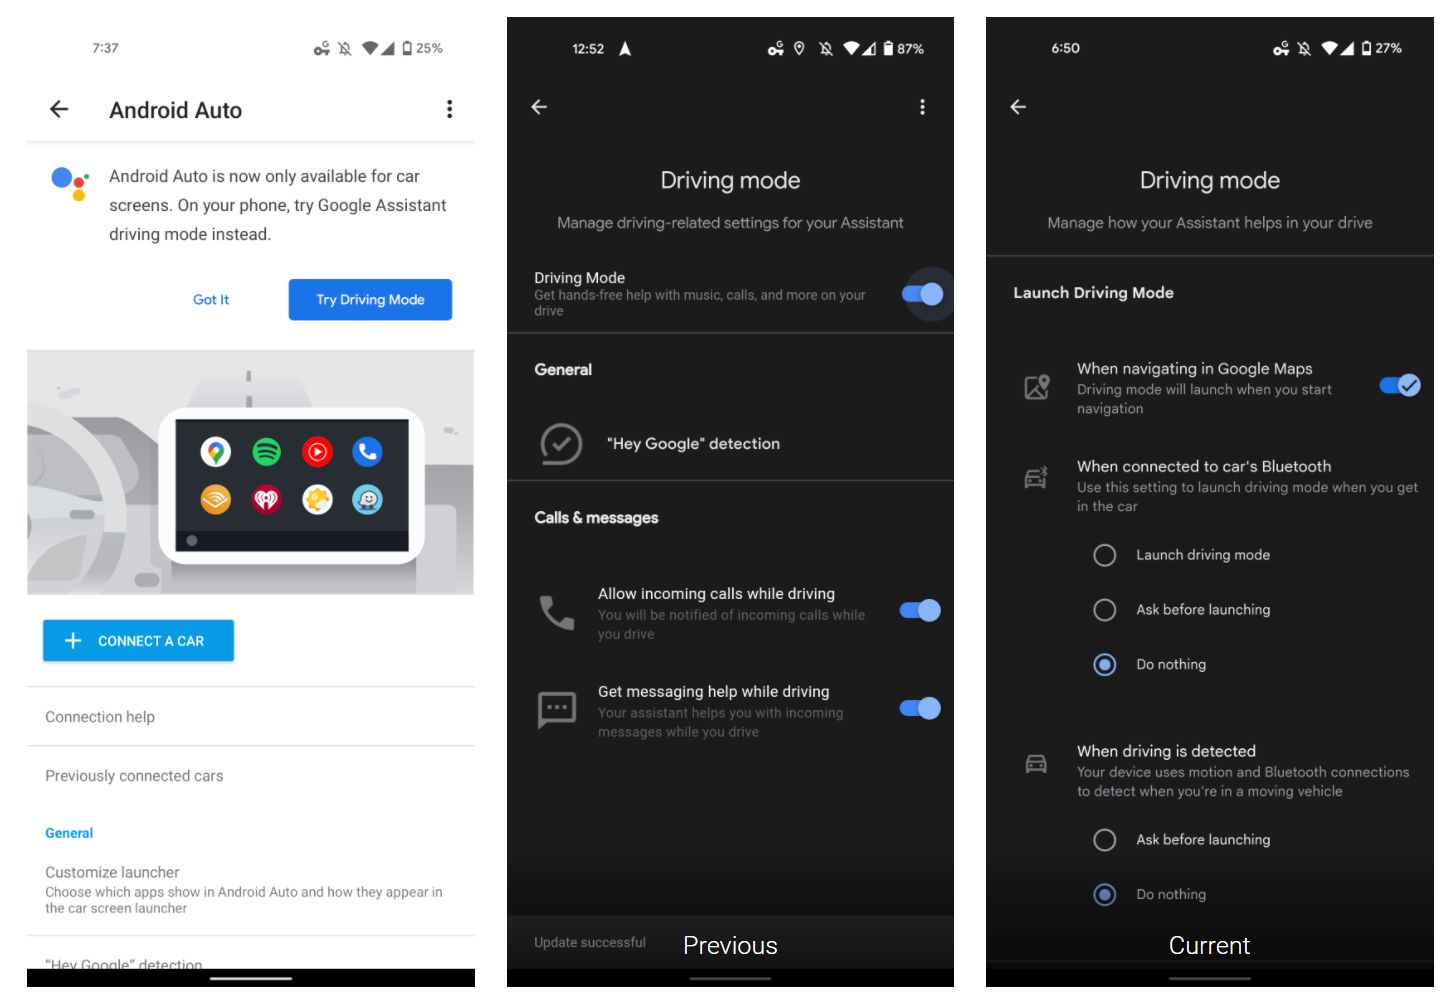Image resolution: width=1452 pixels, height=1001 pixels.
Task: Tap the Spotify icon on the car screen
Action: 267,452
